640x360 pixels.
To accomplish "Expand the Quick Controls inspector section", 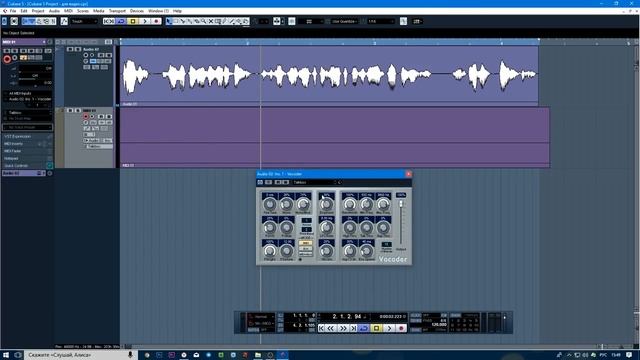I will (27, 166).
